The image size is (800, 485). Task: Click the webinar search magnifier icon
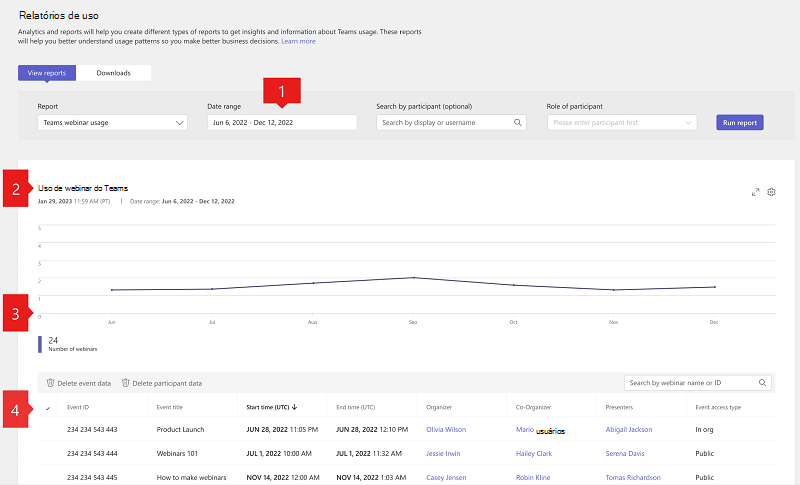(x=763, y=382)
